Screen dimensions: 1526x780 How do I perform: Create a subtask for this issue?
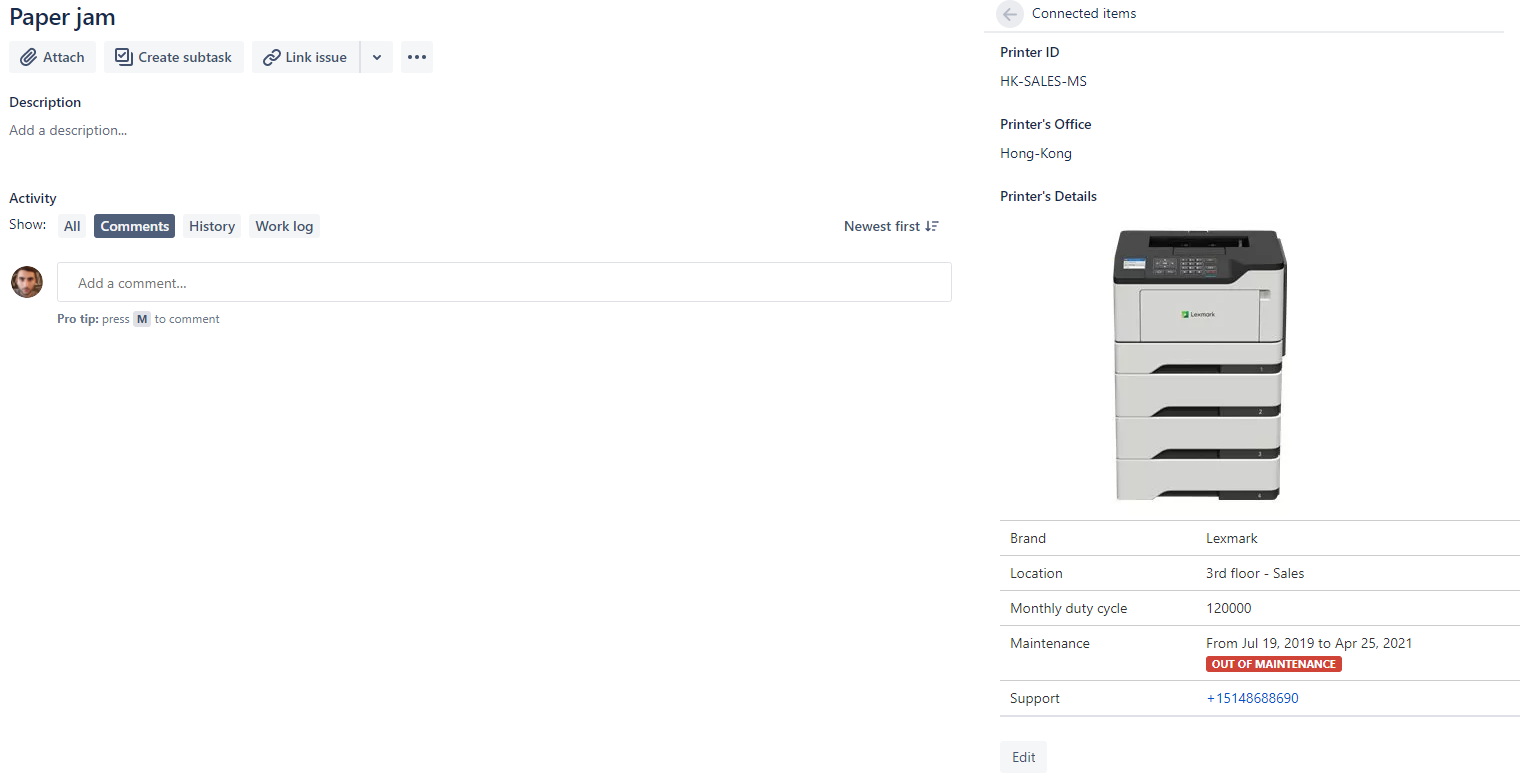pos(174,57)
